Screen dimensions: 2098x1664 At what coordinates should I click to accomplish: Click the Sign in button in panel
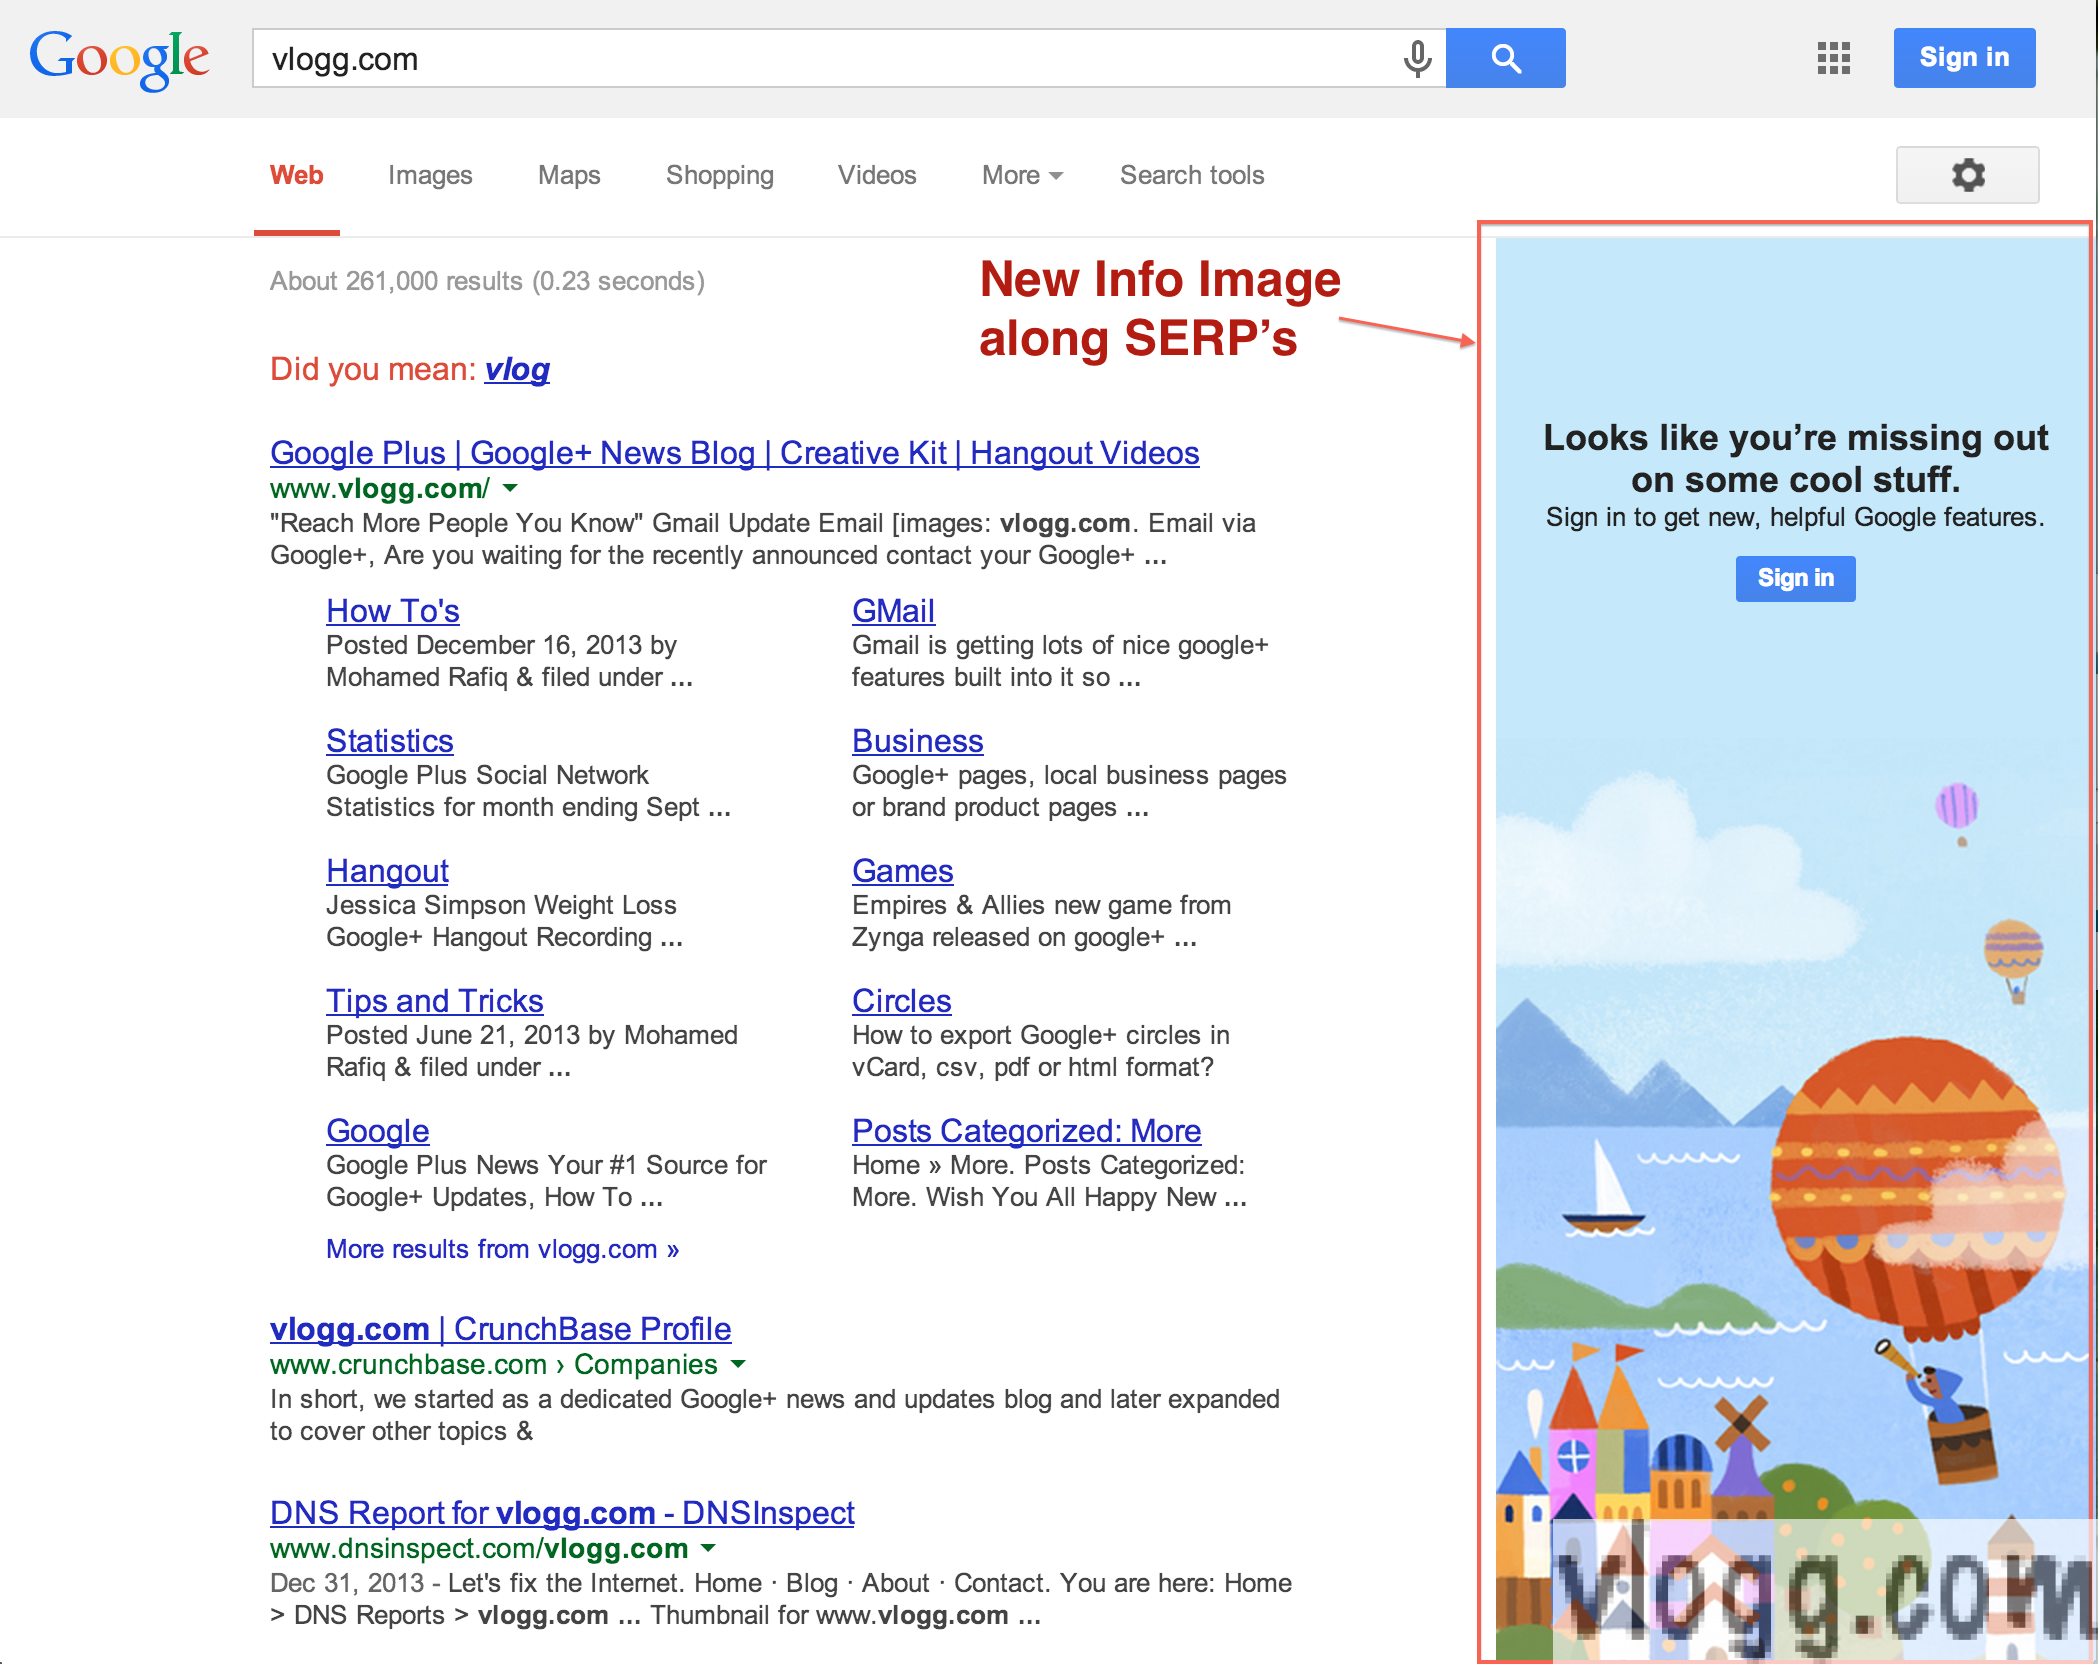(1788, 577)
